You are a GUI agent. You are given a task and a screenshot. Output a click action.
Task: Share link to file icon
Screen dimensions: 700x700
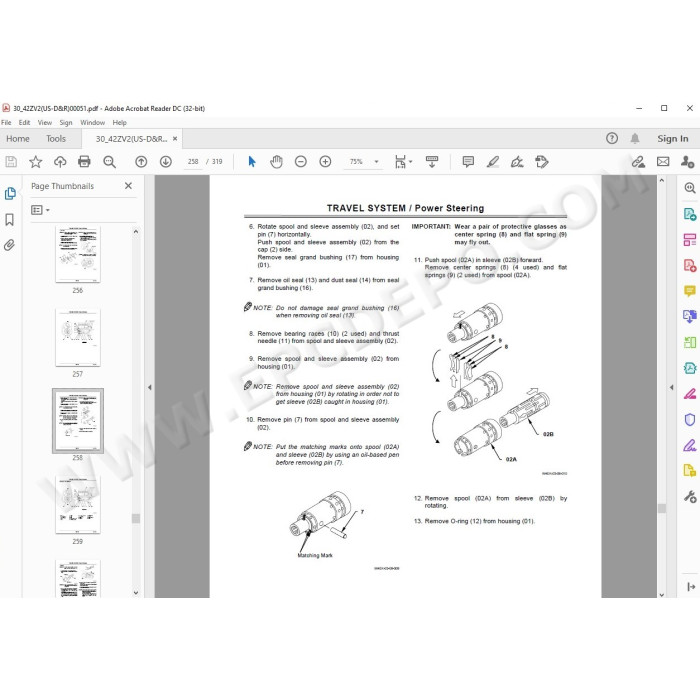(x=638, y=162)
